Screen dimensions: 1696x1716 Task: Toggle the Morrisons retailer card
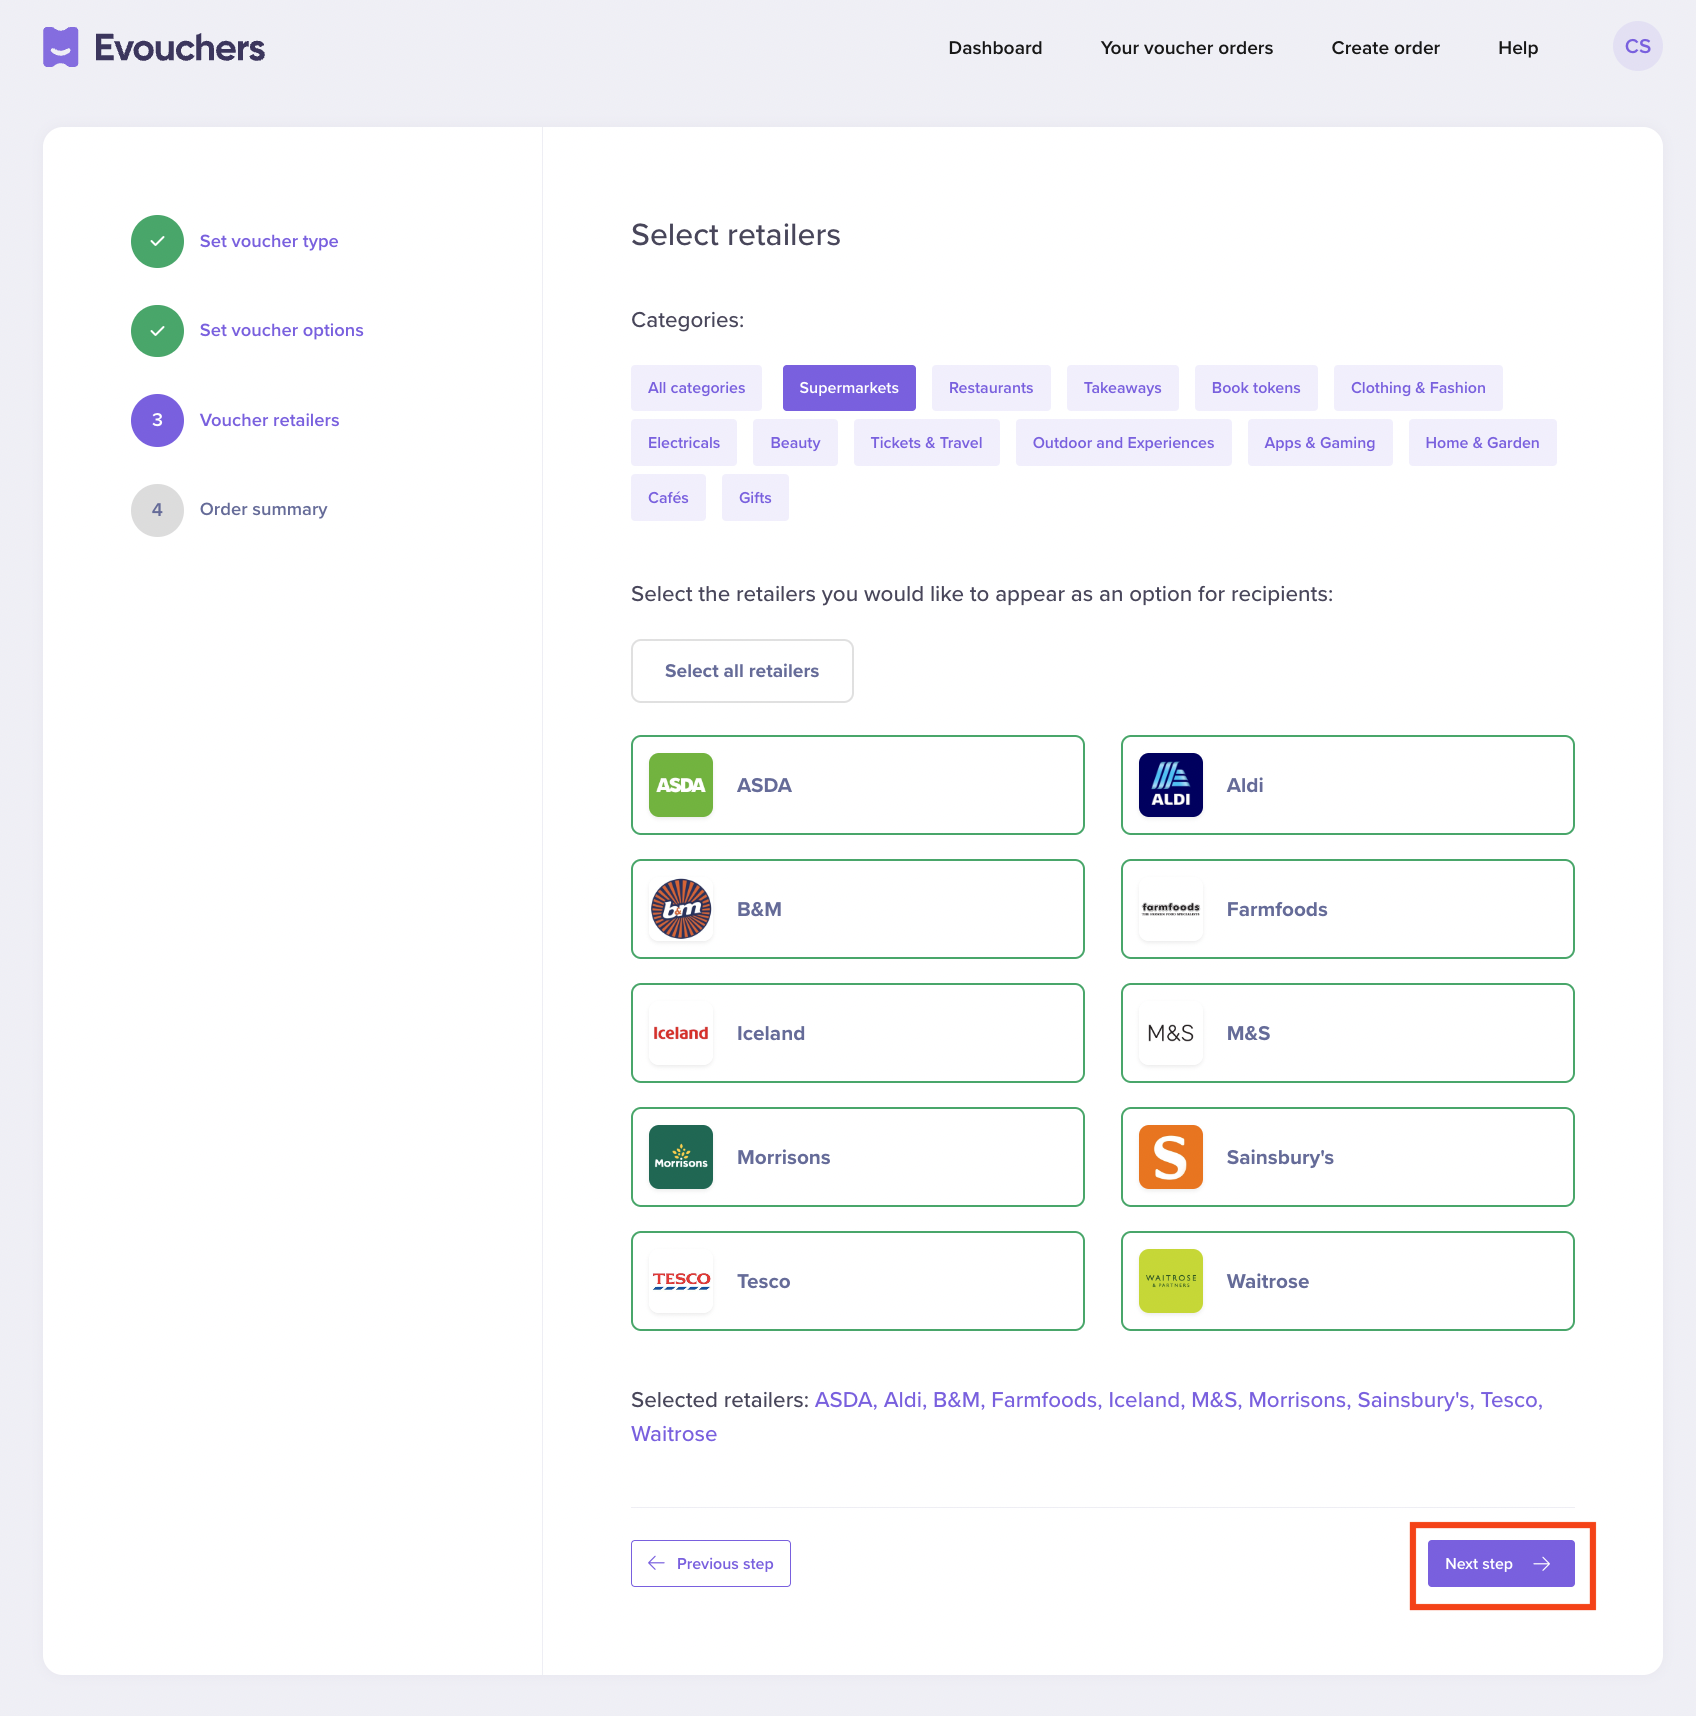coord(858,1157)
